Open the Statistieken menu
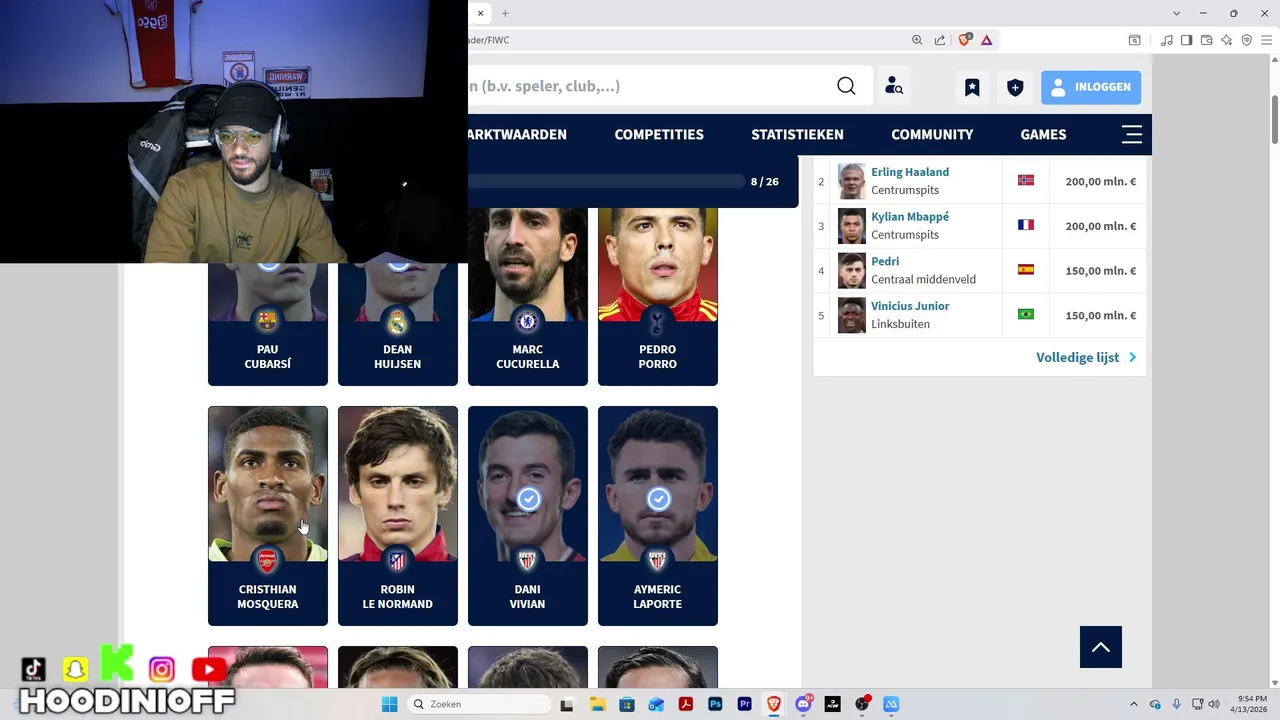 [797, 134]
